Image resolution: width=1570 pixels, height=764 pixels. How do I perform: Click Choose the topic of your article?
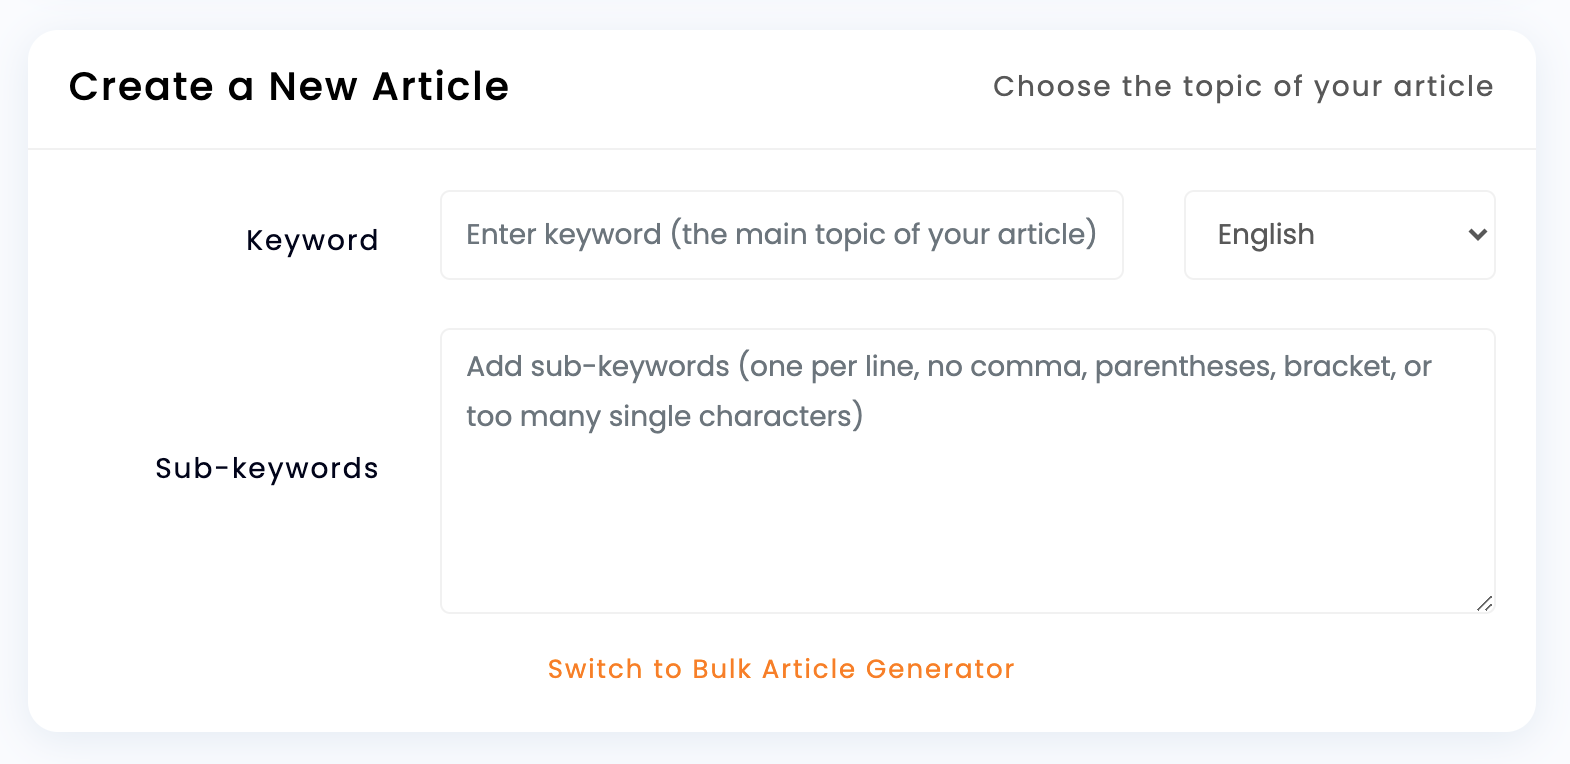click(x=1243, y=87)
